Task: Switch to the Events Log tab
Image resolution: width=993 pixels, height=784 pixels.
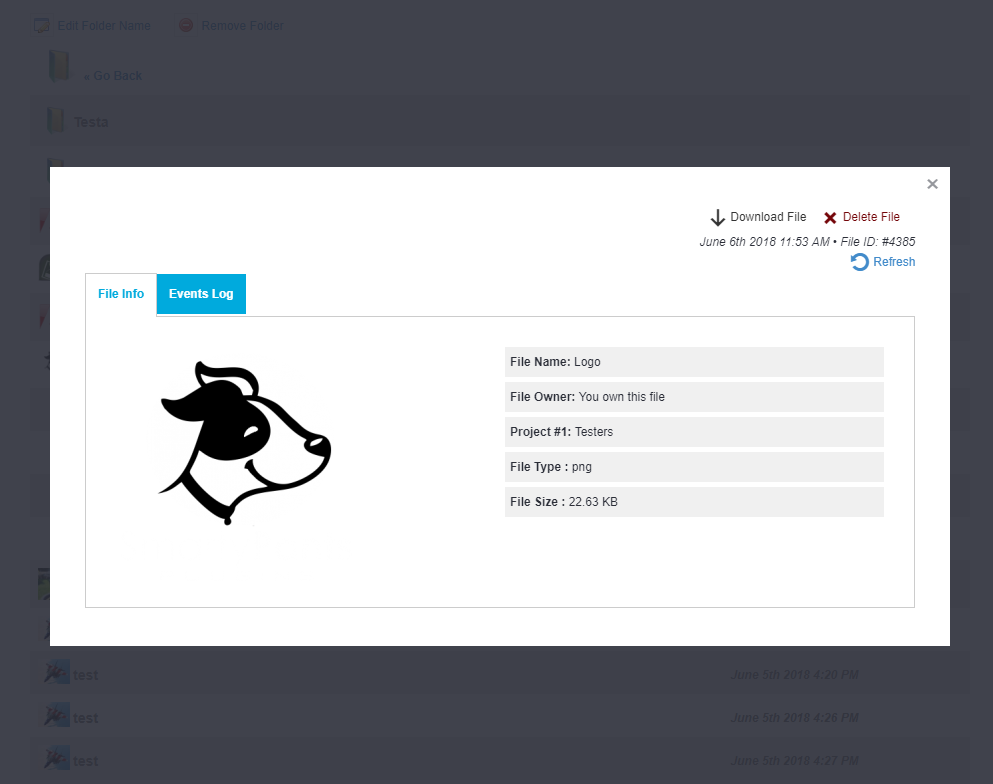Action: tap(201, 294)
